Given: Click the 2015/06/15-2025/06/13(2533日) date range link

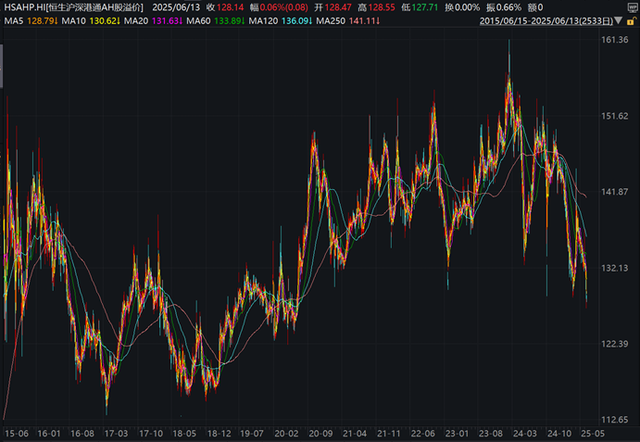Looking at the screenshot, I should pyautogui.click(x=546, y=21).
